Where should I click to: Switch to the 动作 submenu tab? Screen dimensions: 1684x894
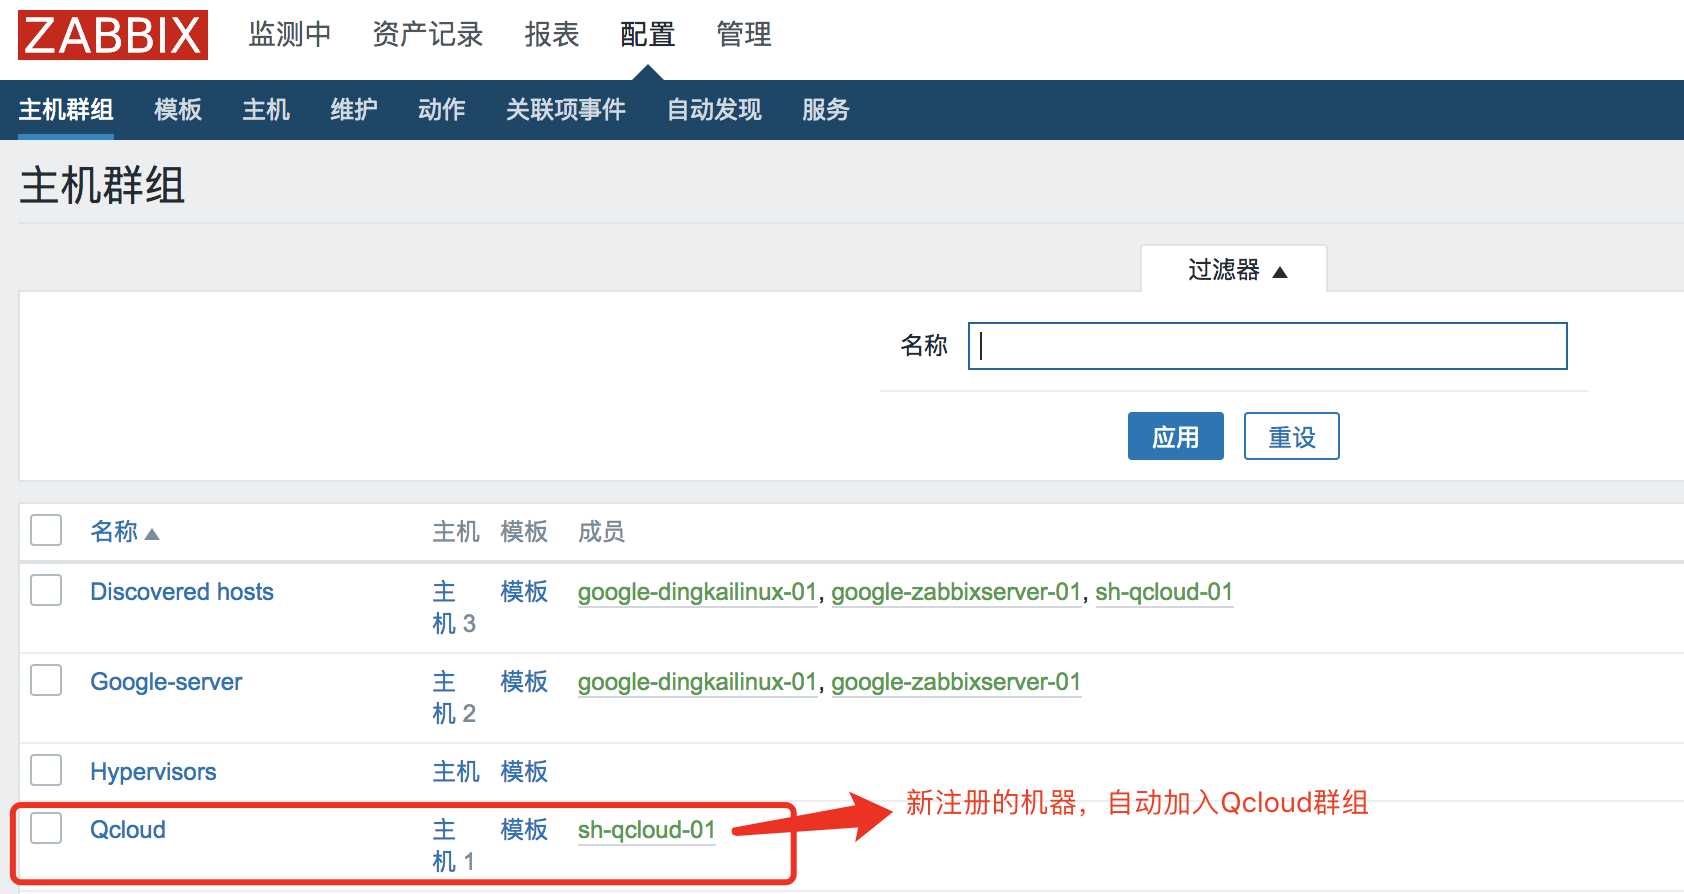click(x=442, y=109)
